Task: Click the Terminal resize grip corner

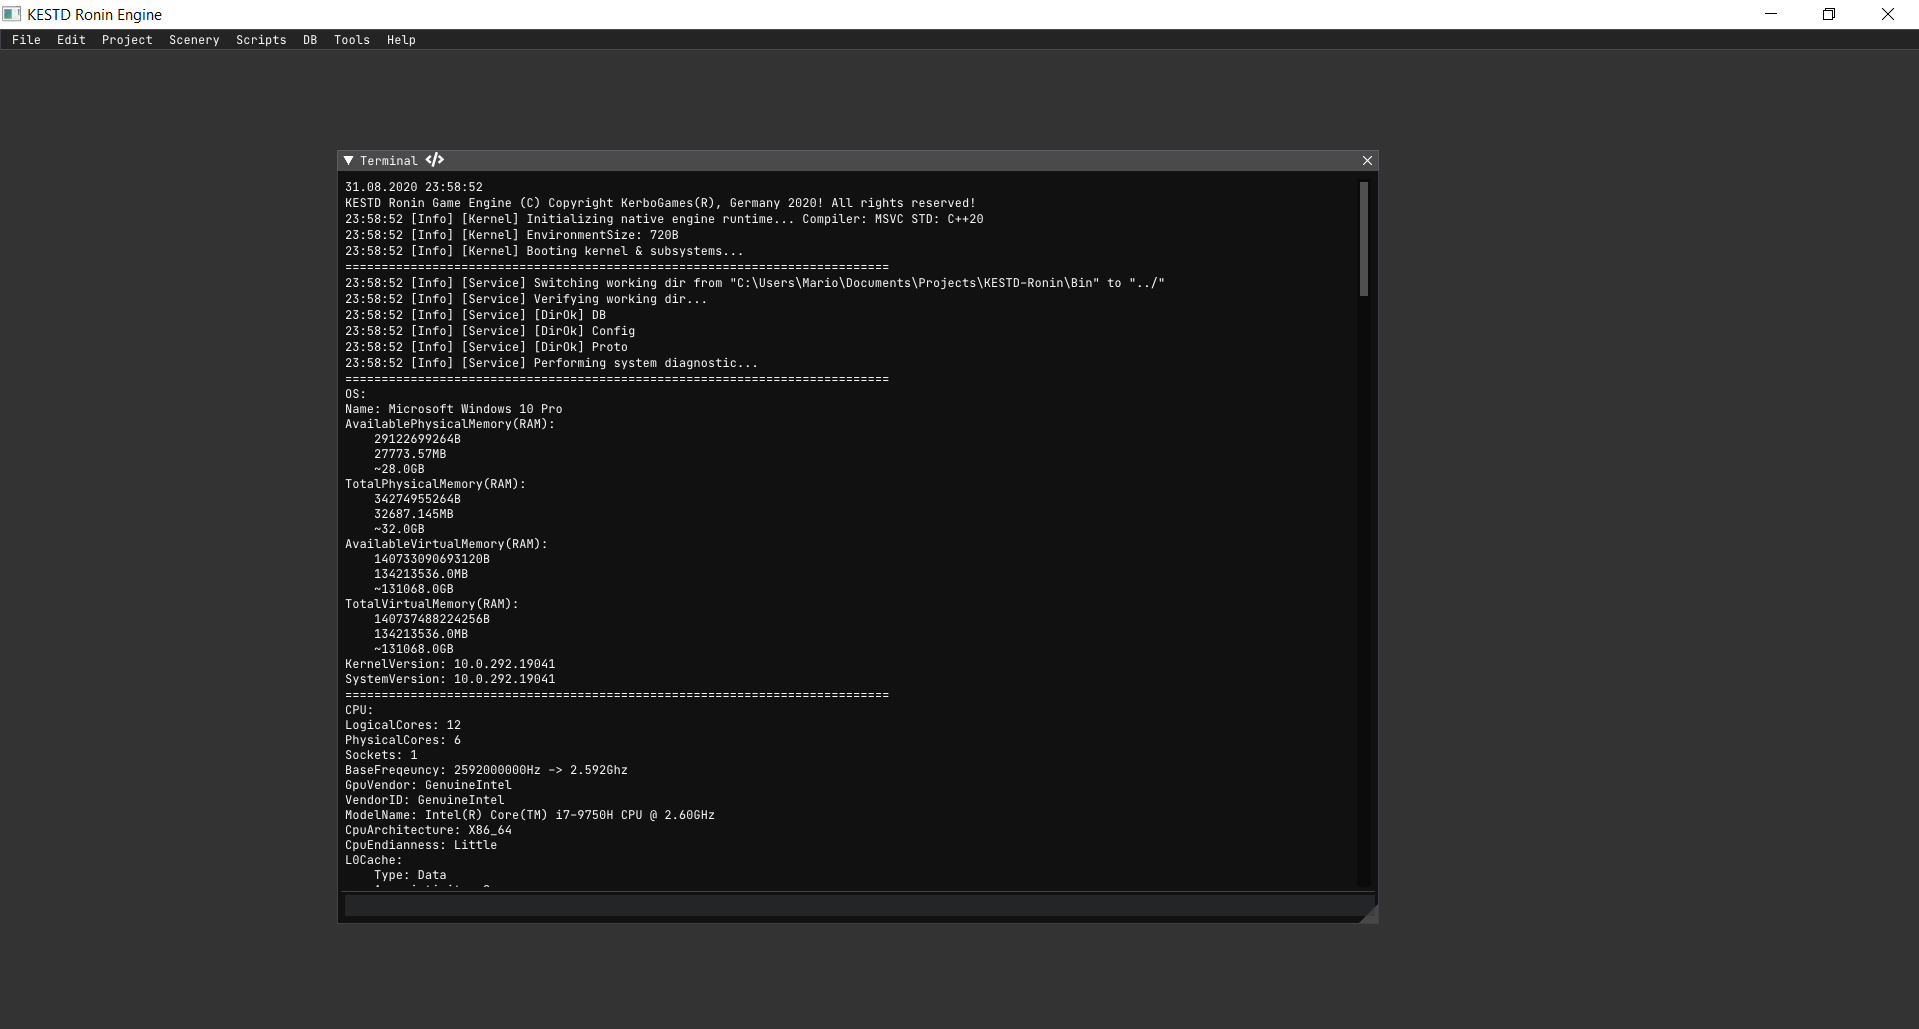Action: point(1369,914)
